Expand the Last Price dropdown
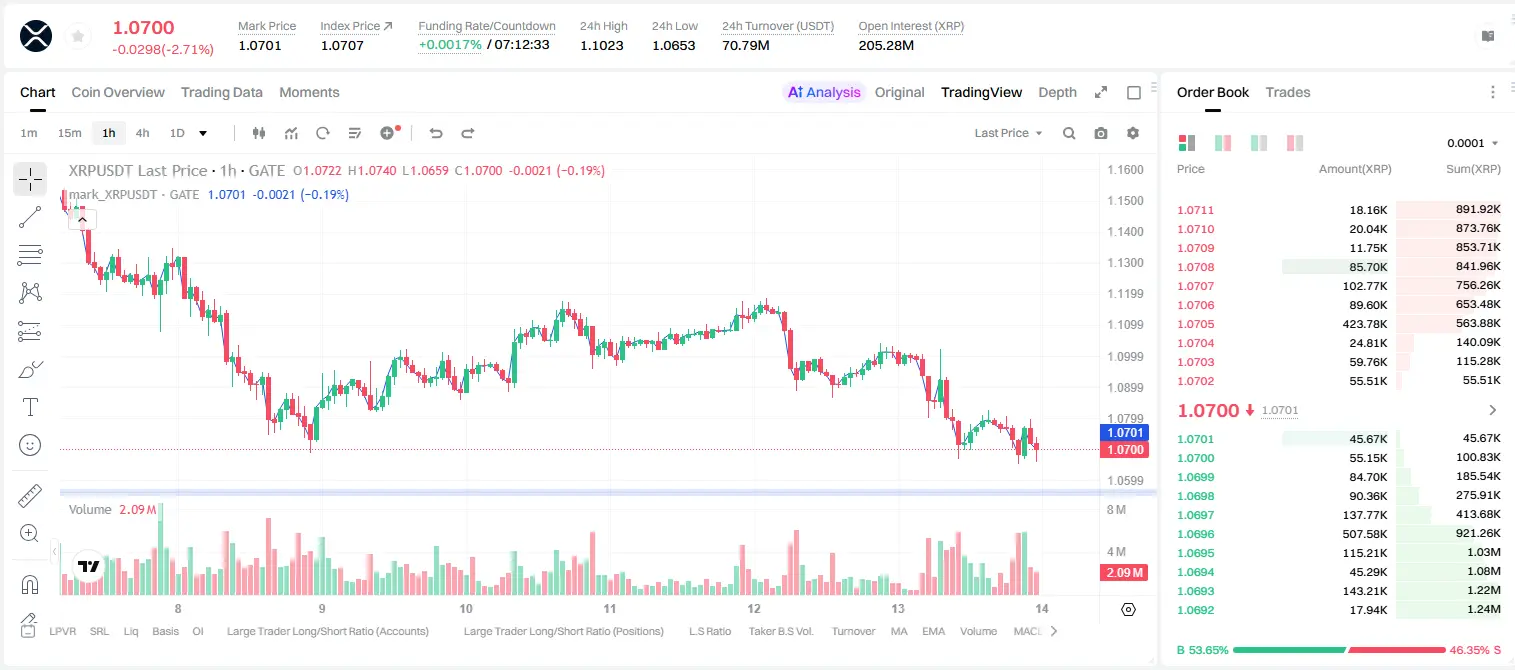 1008,133
